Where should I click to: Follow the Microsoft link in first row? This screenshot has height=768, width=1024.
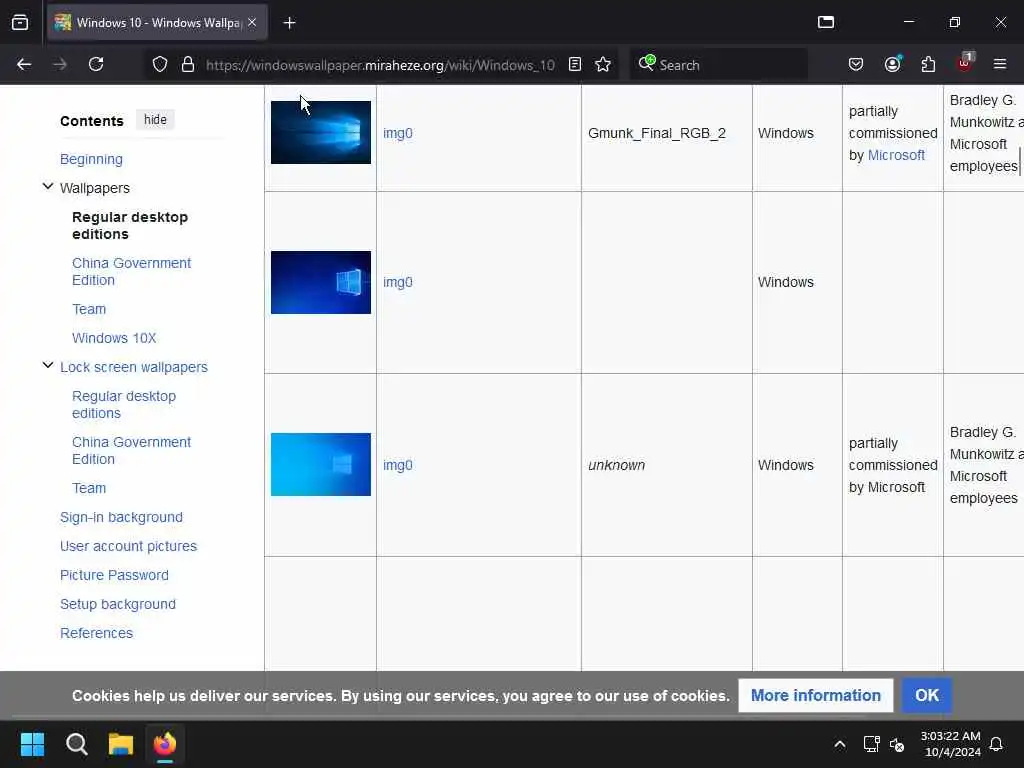tap(896, 155)
